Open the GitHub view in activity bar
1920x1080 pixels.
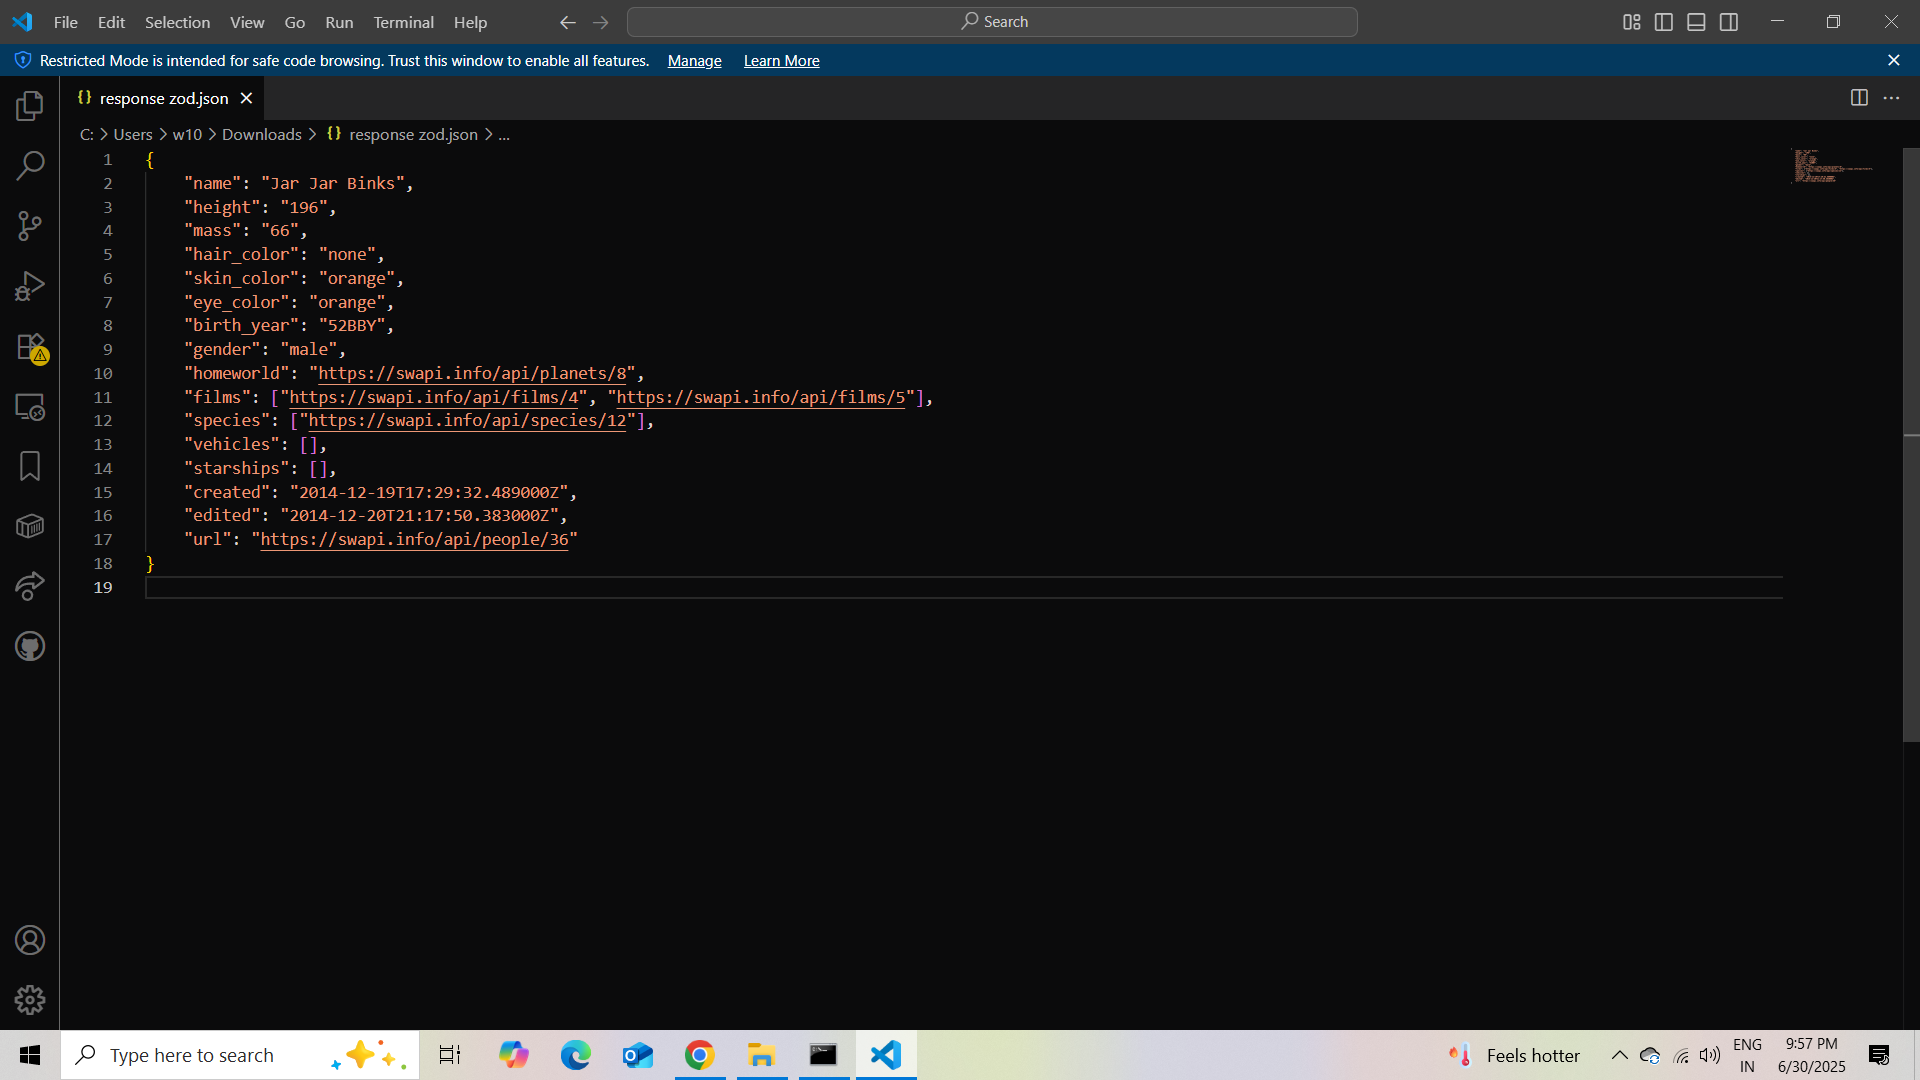tap(30, 647)
